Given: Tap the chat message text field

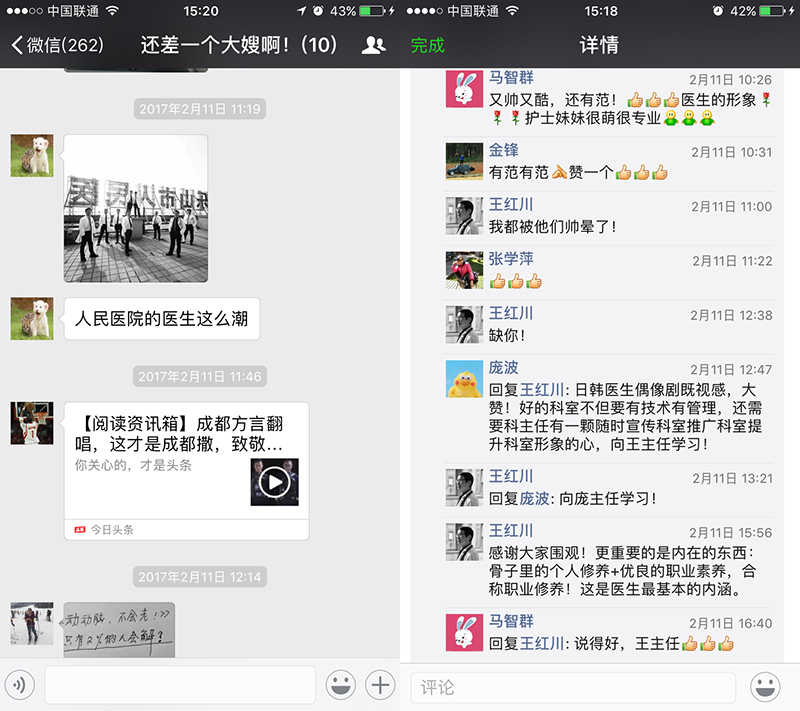Looking at the screenshot, I should [x=180, y=685].
